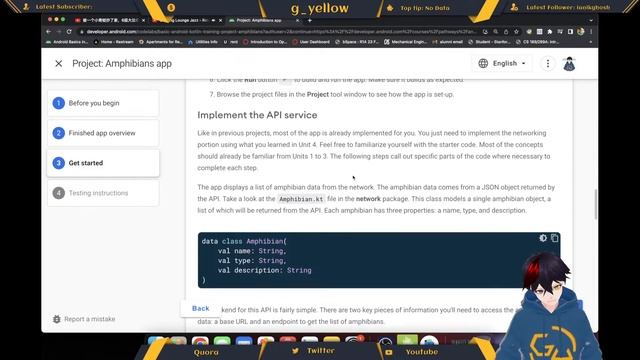Open the English language dropdown
Viewport: 640px width, 360px height.
tap(502, 63)
